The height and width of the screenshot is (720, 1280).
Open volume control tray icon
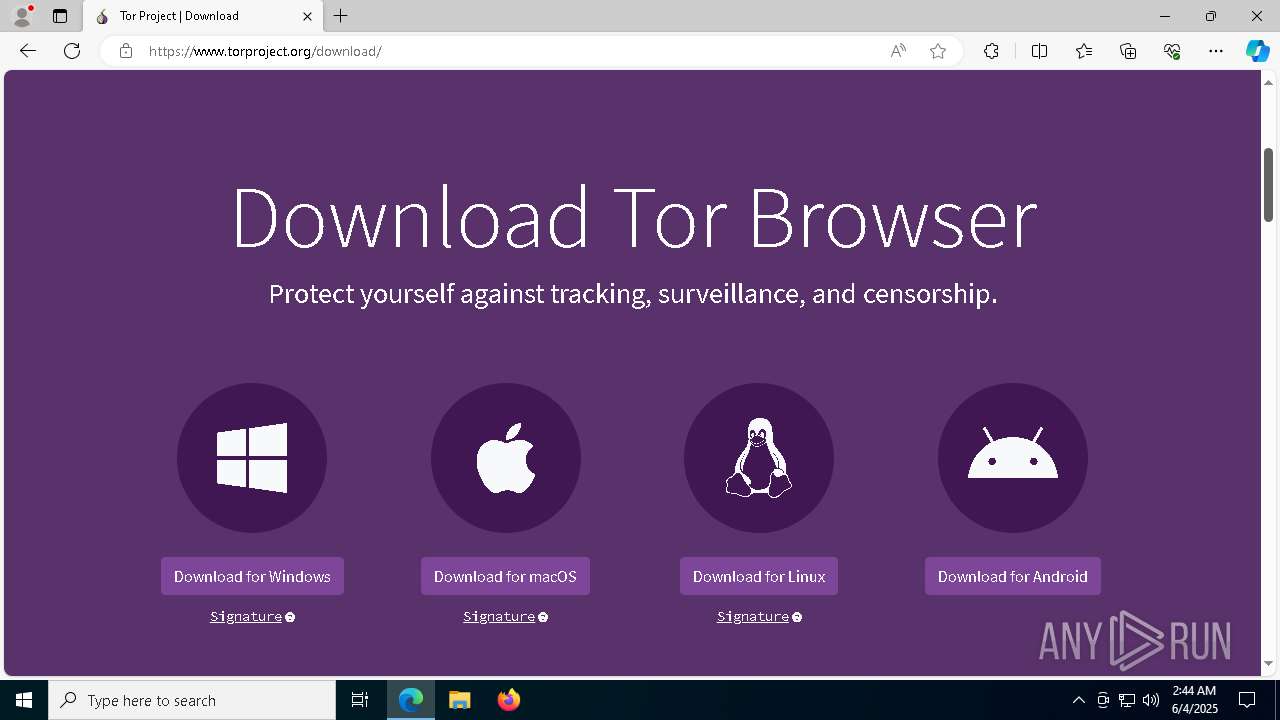coord(1151,700)
